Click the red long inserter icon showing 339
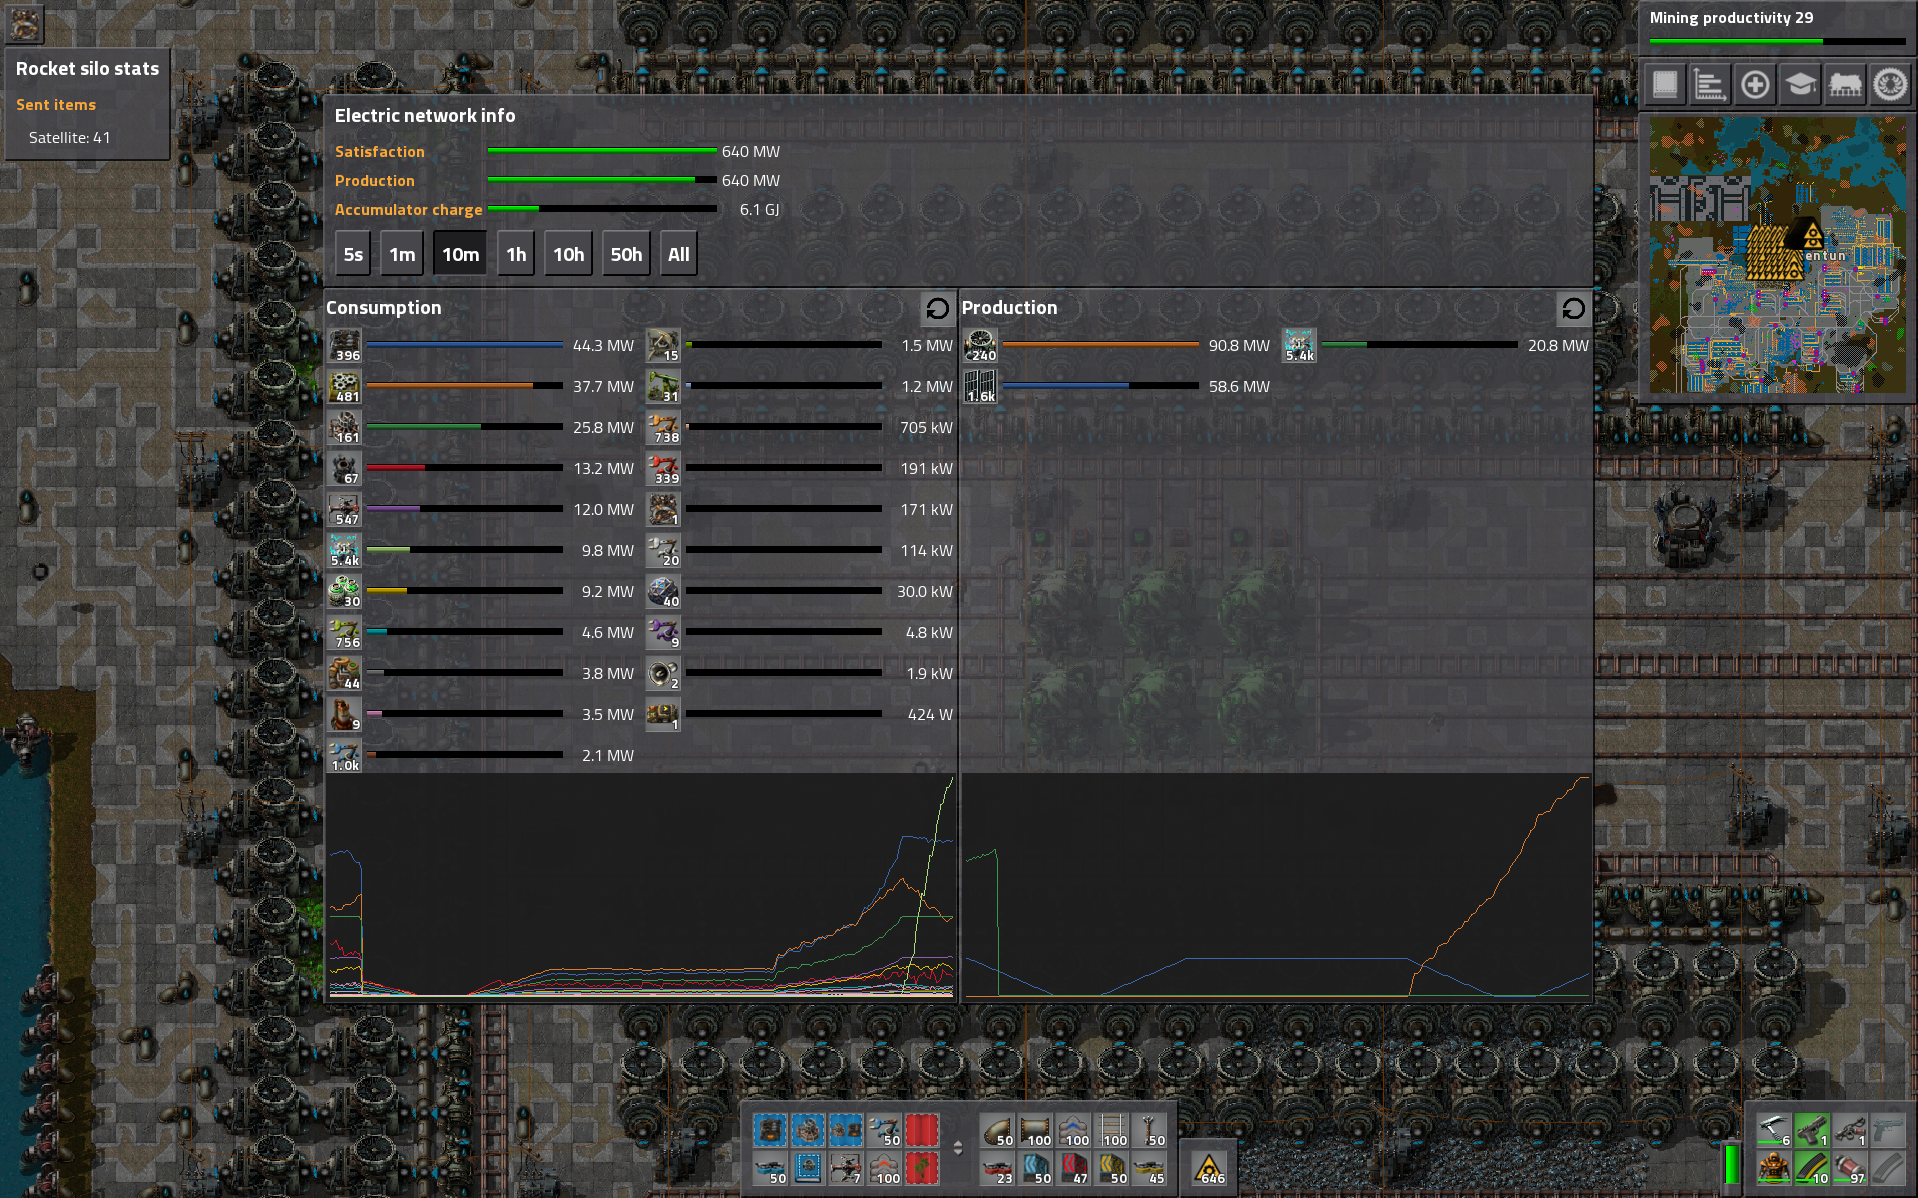This screenshot has height=1198, width=1918. click(663, 468)
